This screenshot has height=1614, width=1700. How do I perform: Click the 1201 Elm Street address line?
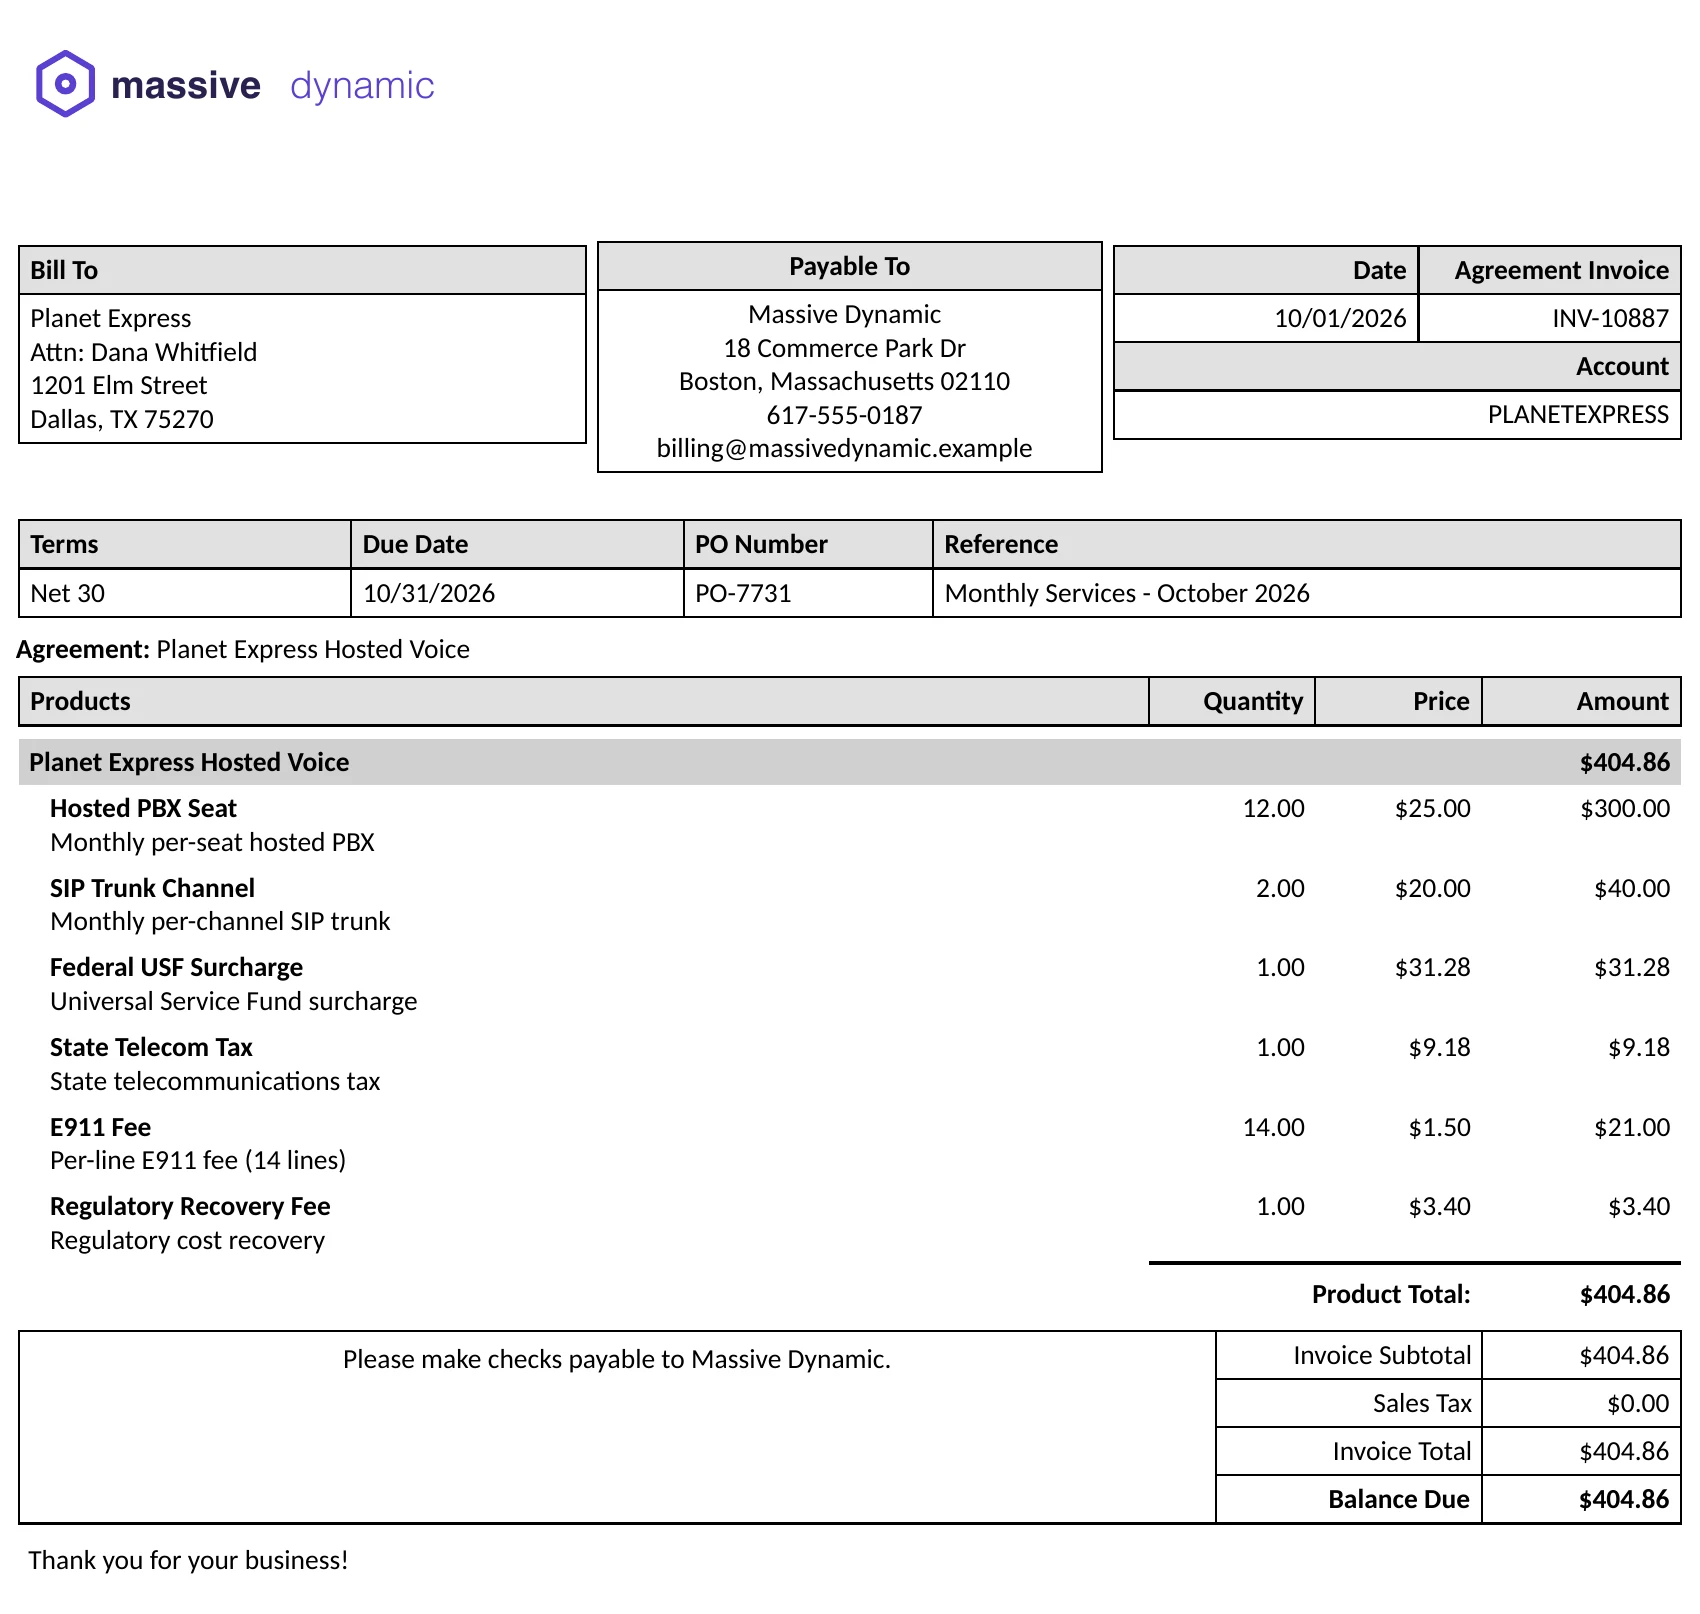(118, 385)
